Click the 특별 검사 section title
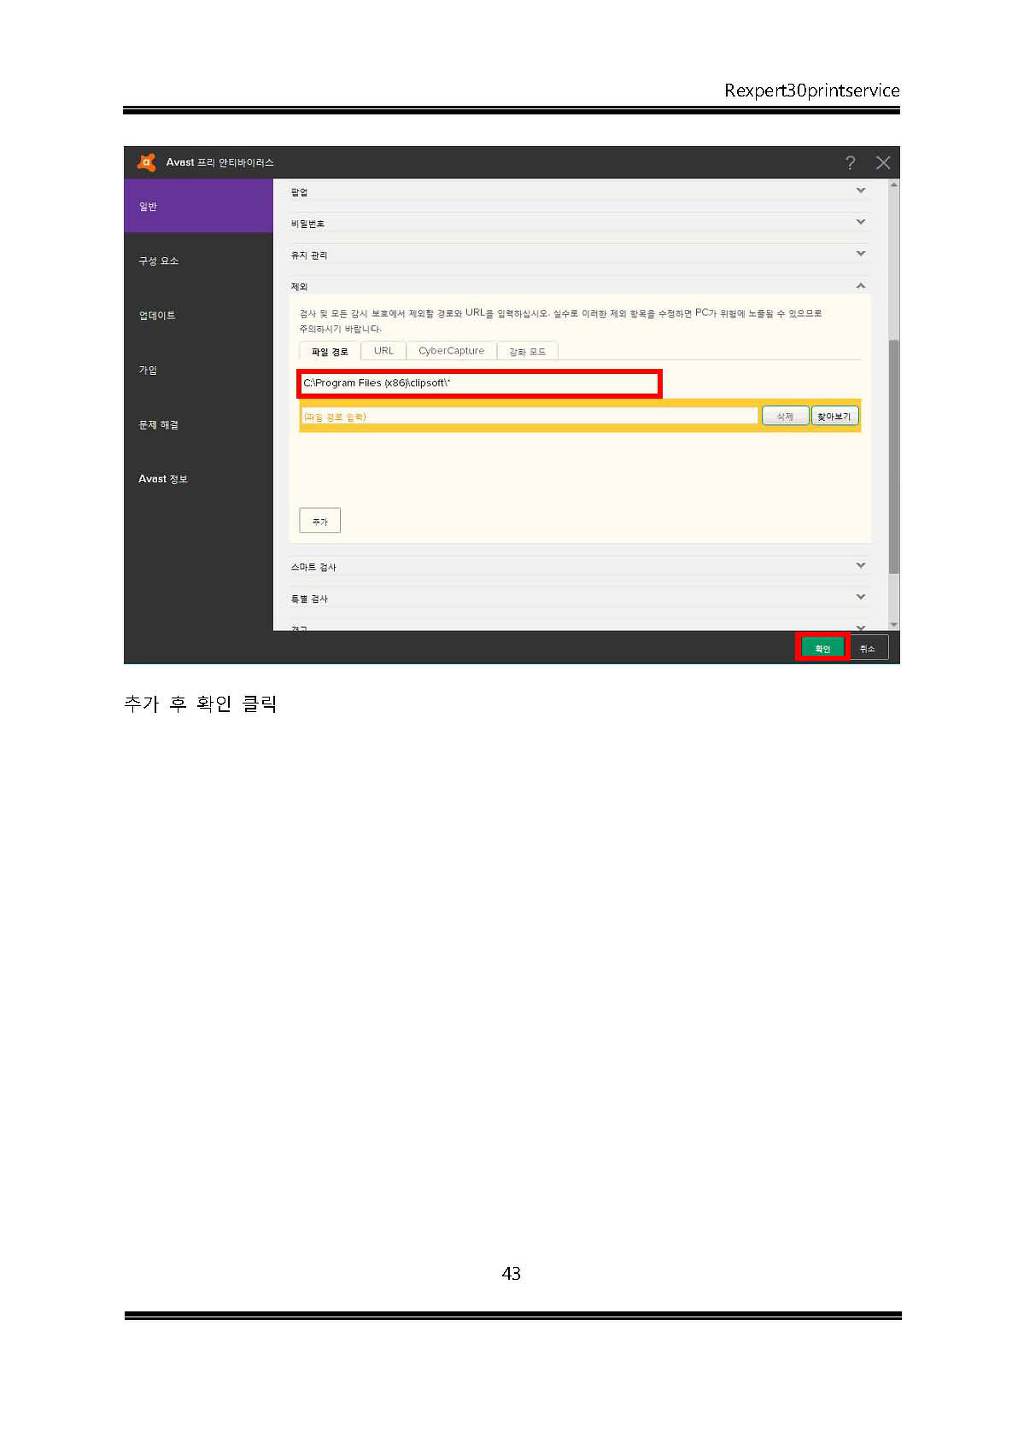The image size is (1024, 1448). point(309,599)
